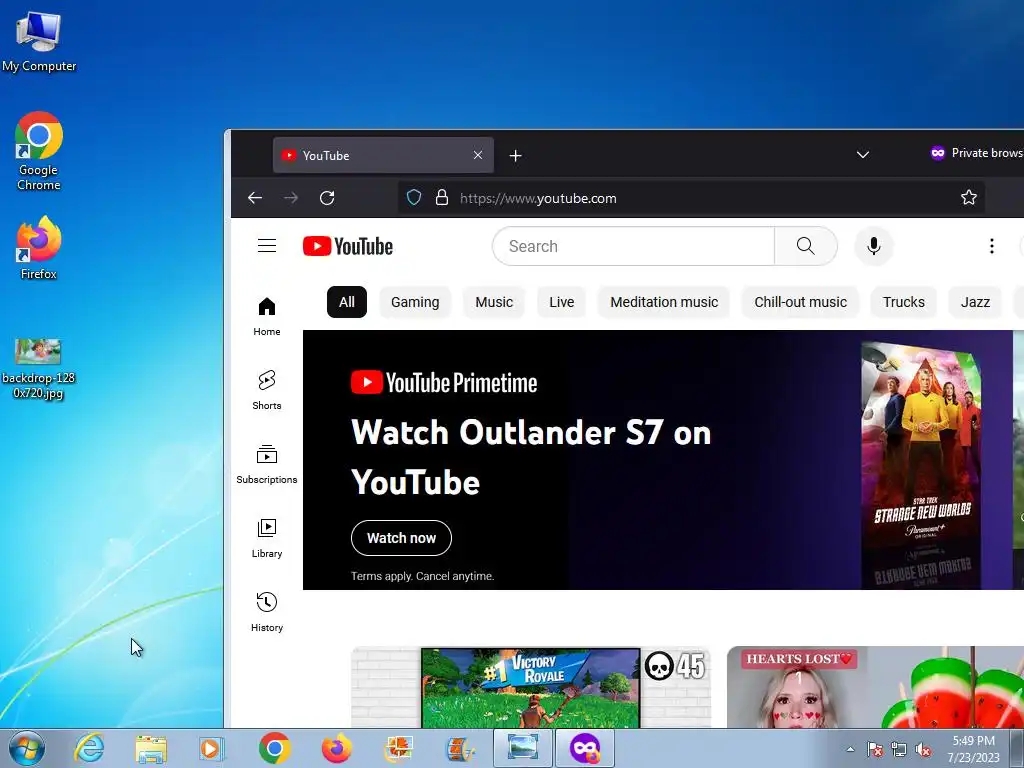
Task: Open the Victory Royale video thumbnail
Action: pyautogui.click(x=530, y=687)
